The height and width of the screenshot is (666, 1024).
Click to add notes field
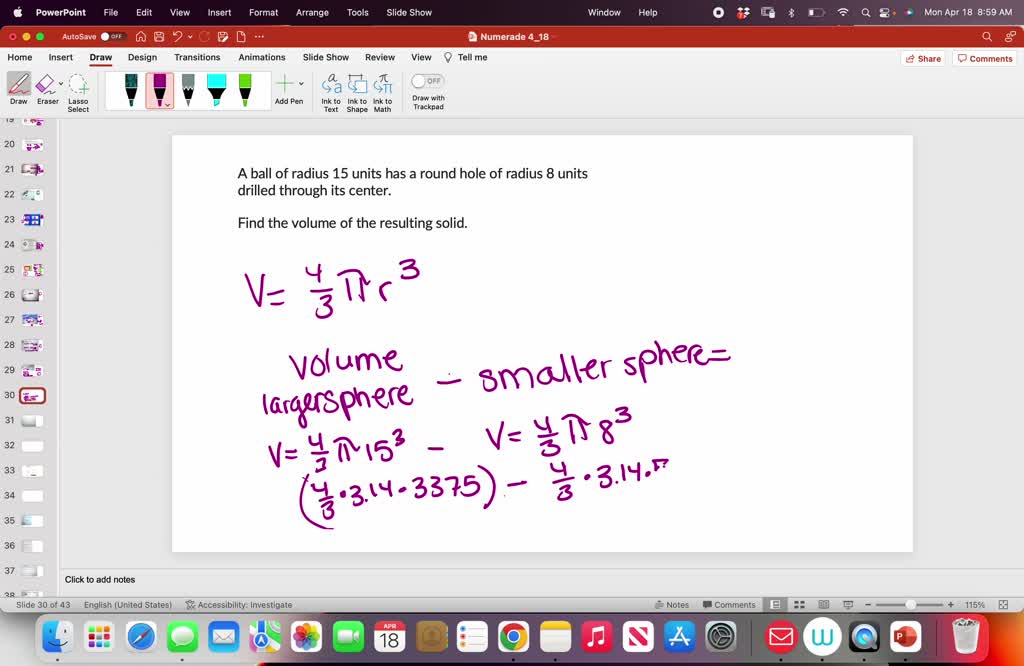[x=100, y=579]
